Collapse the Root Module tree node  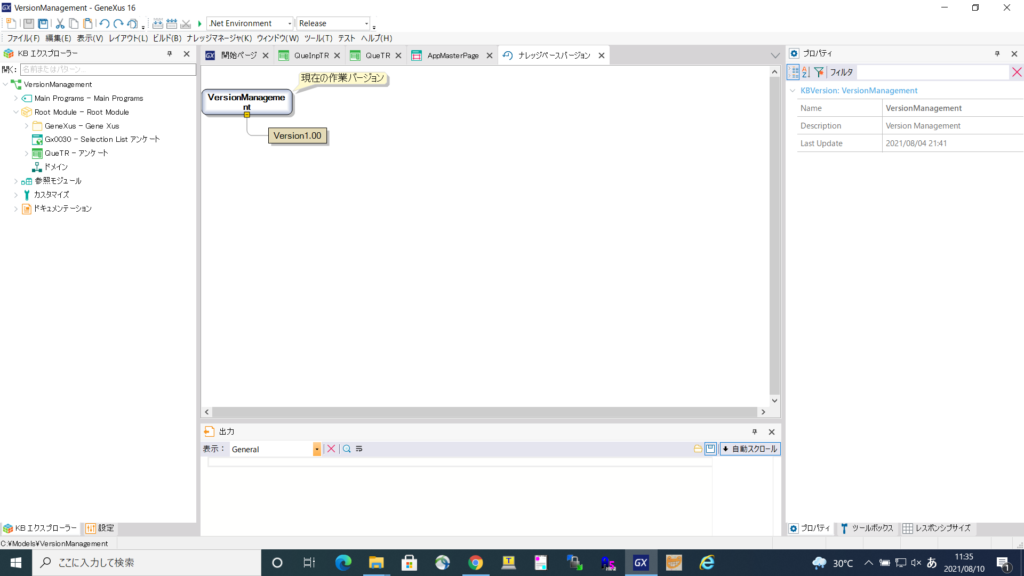tap(16, 112)
